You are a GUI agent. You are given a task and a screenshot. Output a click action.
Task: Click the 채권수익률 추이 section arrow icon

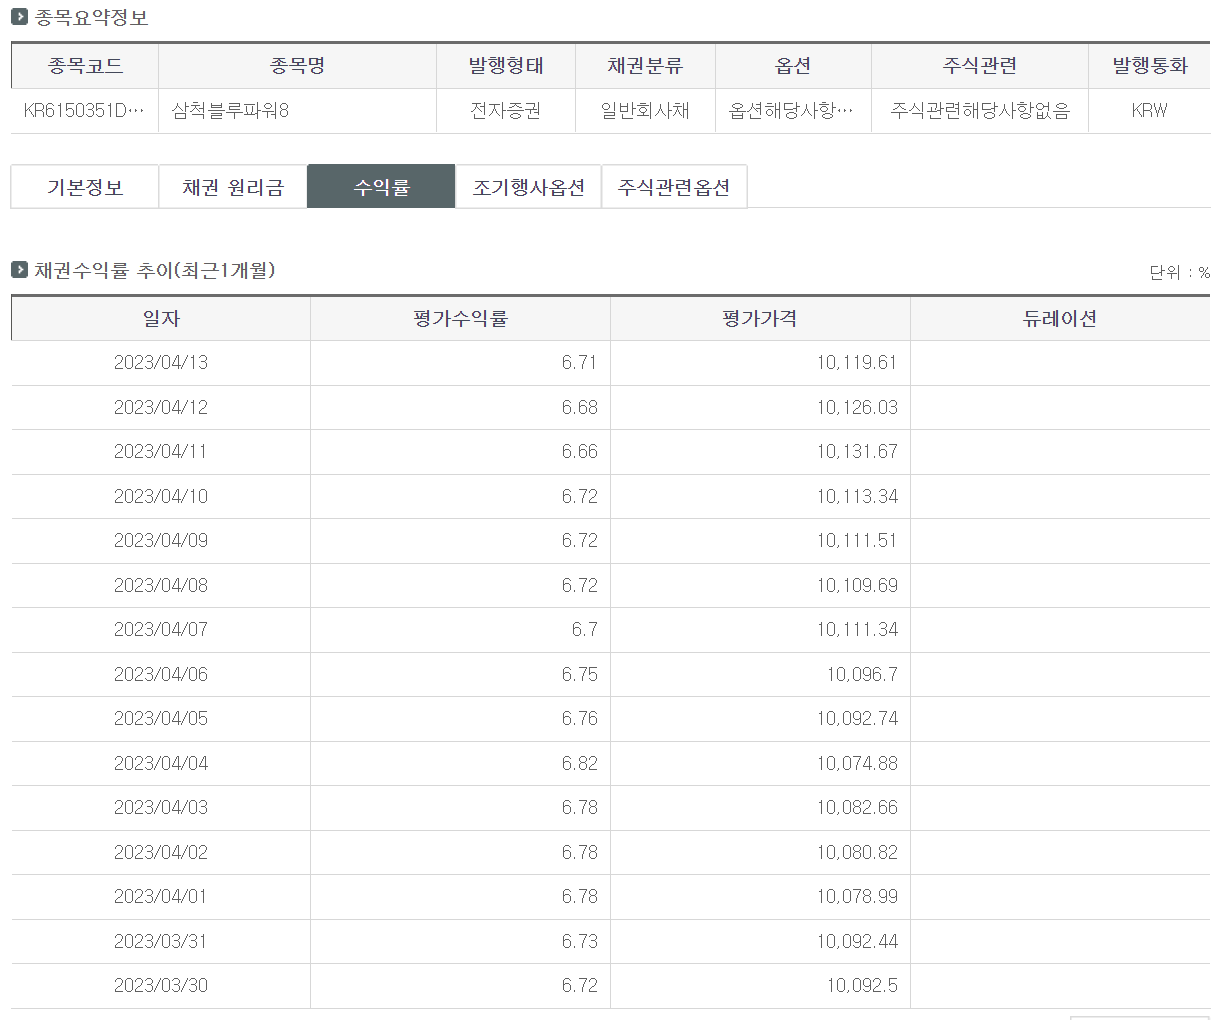click(x=19, y=270)
